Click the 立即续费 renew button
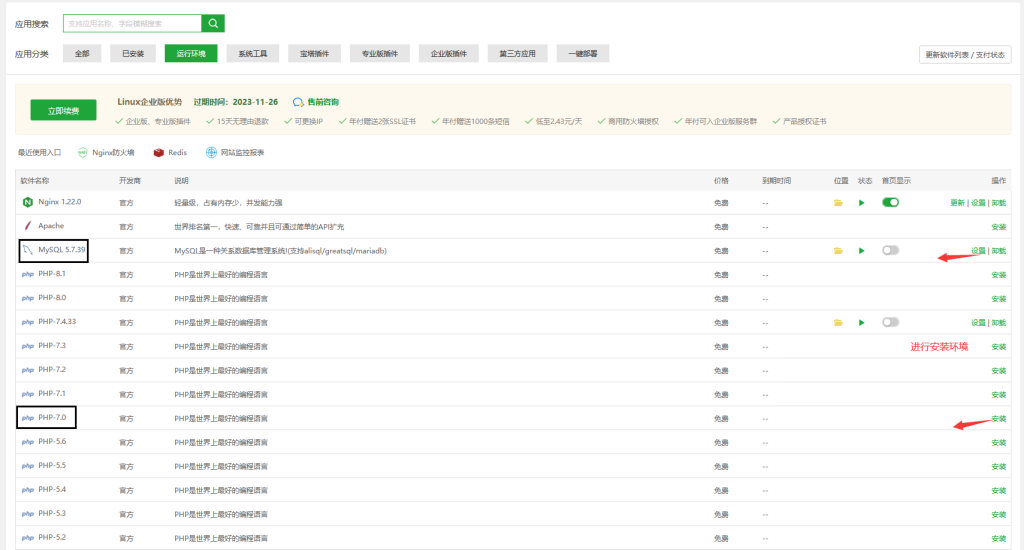The height and width of the screenshot is (550, 1024). 63,110
